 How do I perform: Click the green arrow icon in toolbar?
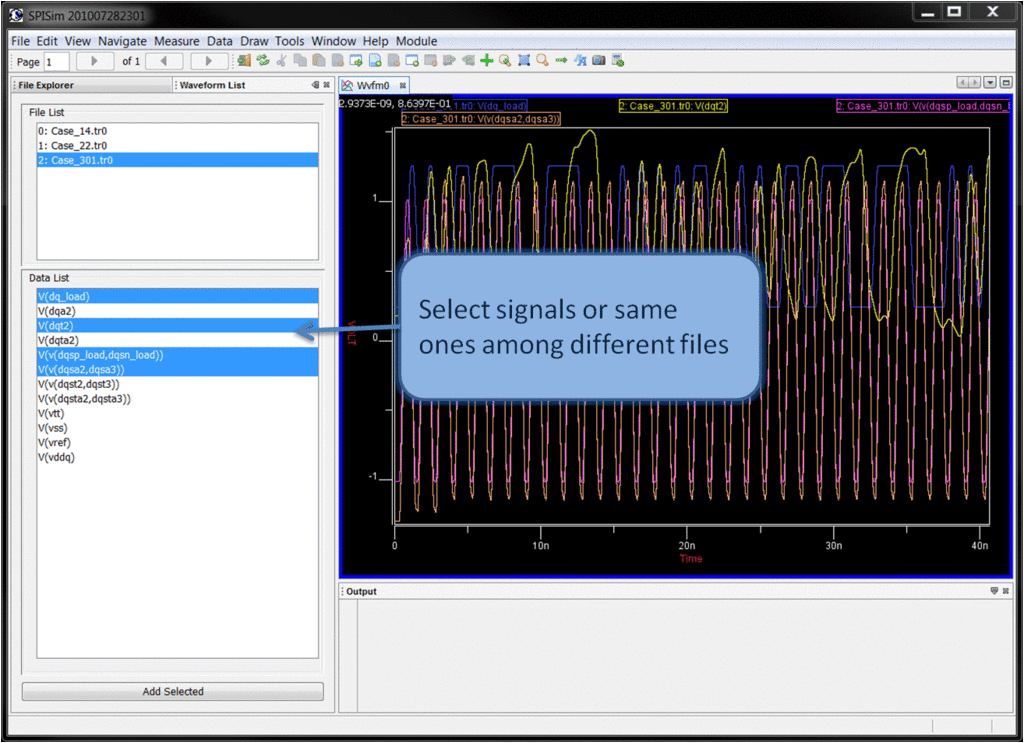561,61
